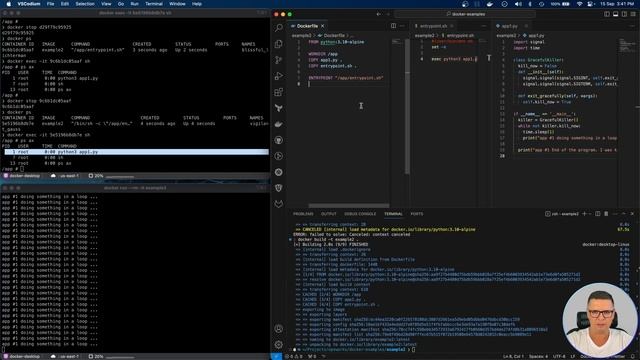
Task: Click the go back navigation arrow
Action: click(379, 14)
